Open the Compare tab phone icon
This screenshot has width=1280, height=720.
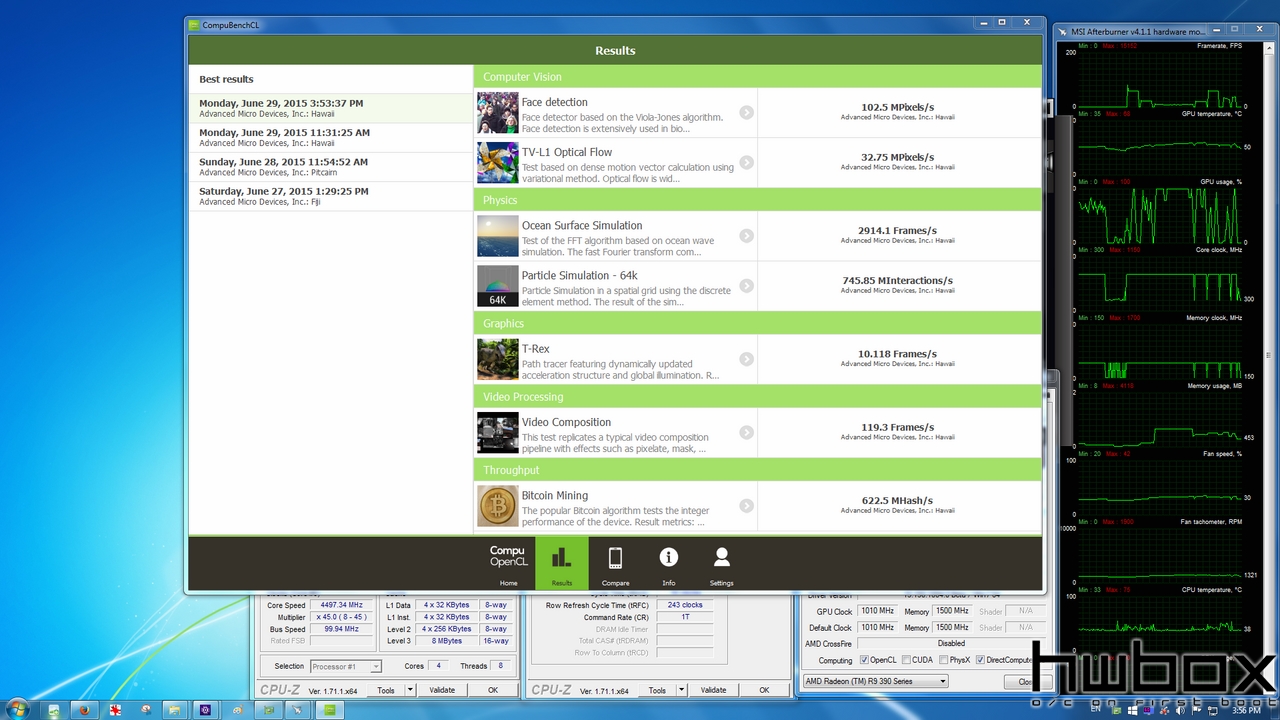(x=615, y=558)
